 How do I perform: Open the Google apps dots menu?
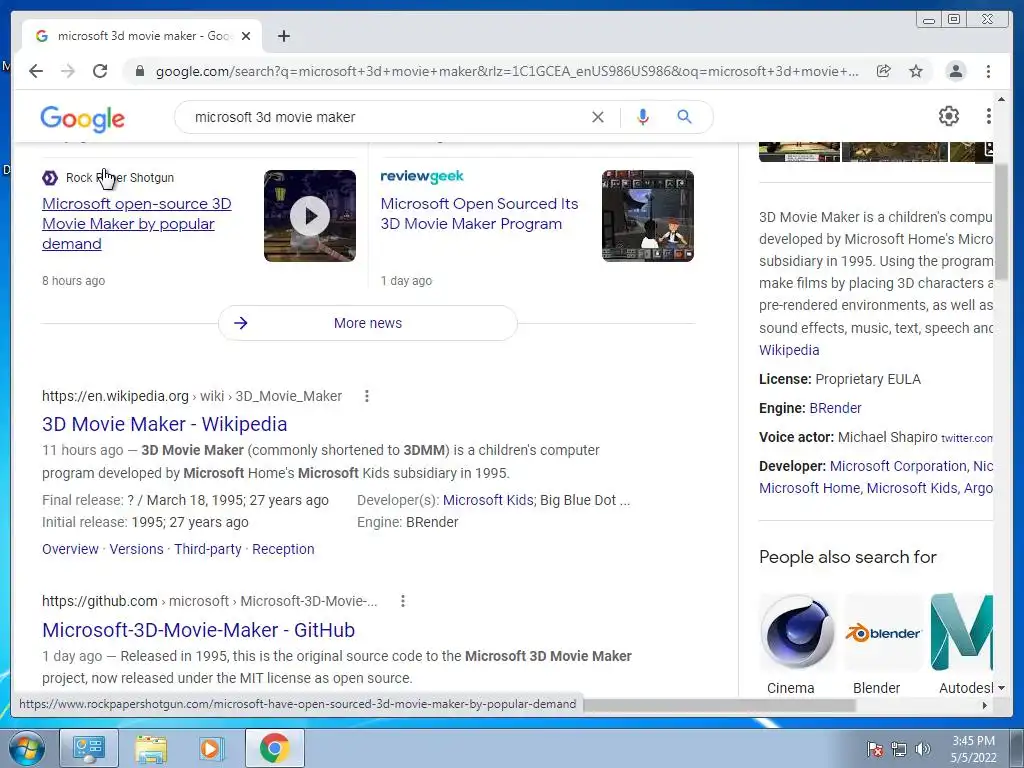pyautogui.click(x=988, y=116)
